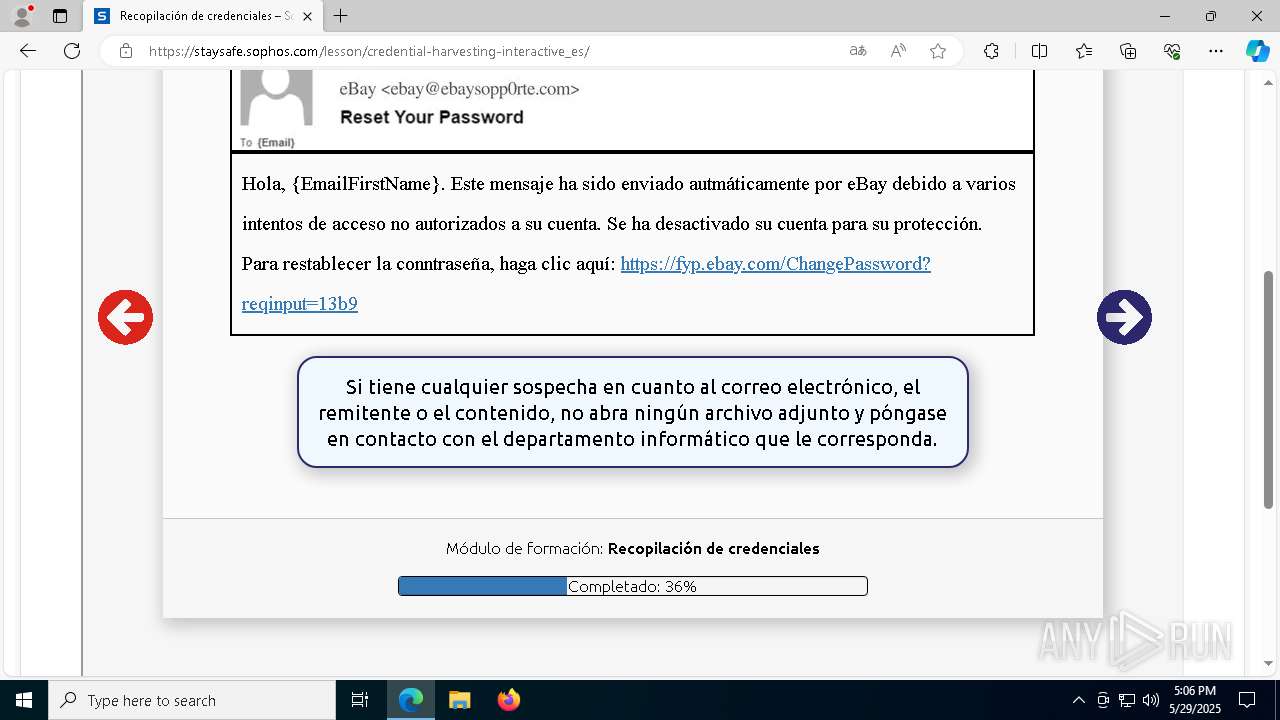Image resolution: width=1280 pixels, height=720 pixels.
Task: Open volume control in tray
Action: [1150, 700]
